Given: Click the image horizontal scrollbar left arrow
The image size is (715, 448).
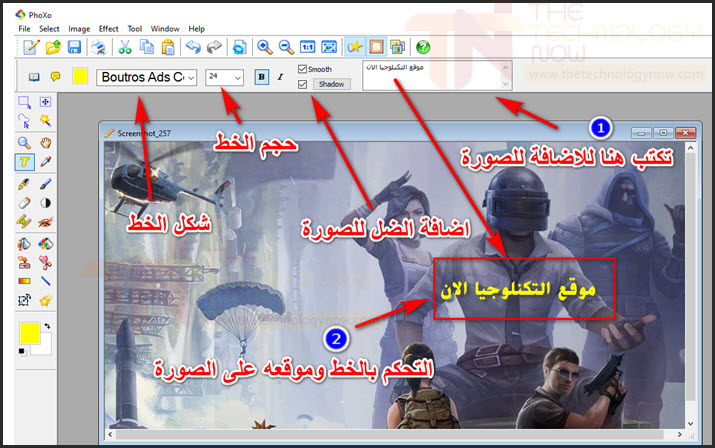Looking at the screenshot, I should point(110,434).
